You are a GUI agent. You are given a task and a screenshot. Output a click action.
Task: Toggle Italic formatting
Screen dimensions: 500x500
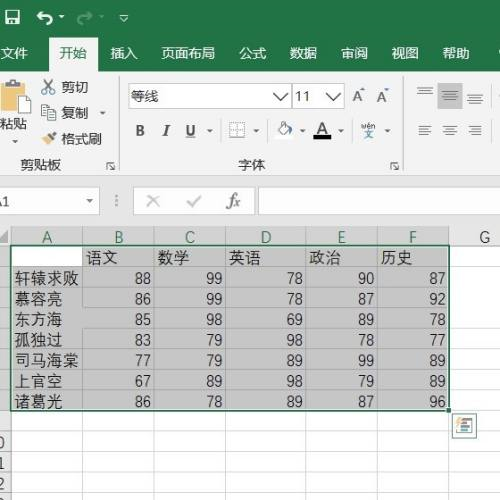[x=166, y=130]
